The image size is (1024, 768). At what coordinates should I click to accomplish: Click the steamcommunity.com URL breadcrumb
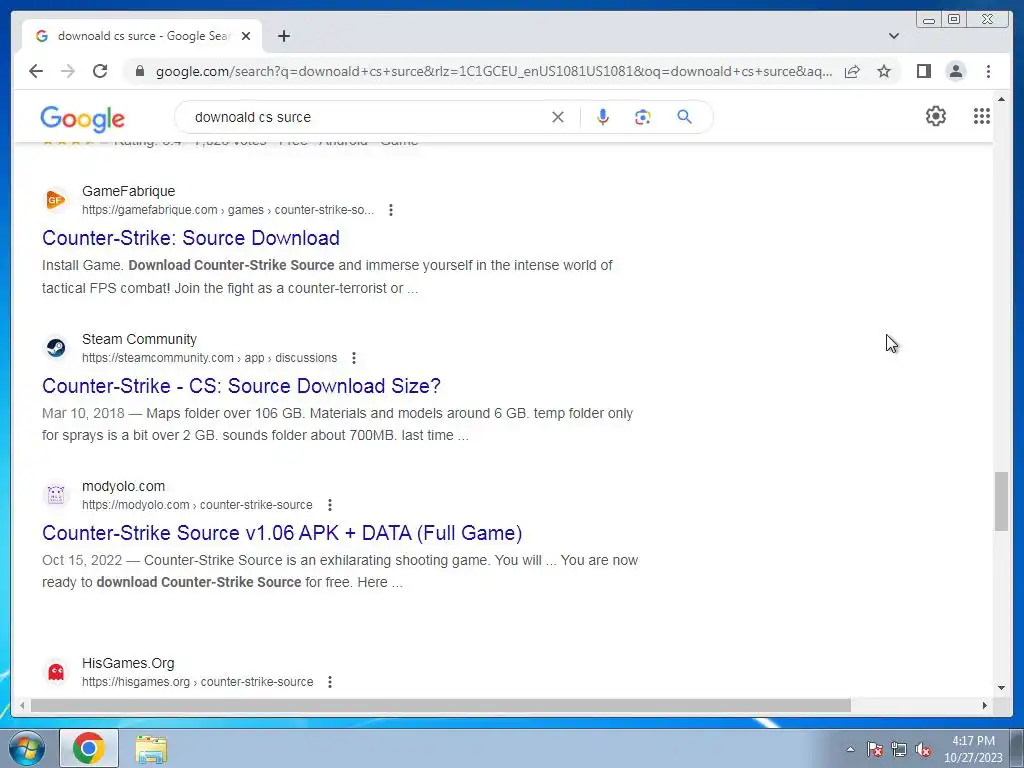click(x=210, y=358)
